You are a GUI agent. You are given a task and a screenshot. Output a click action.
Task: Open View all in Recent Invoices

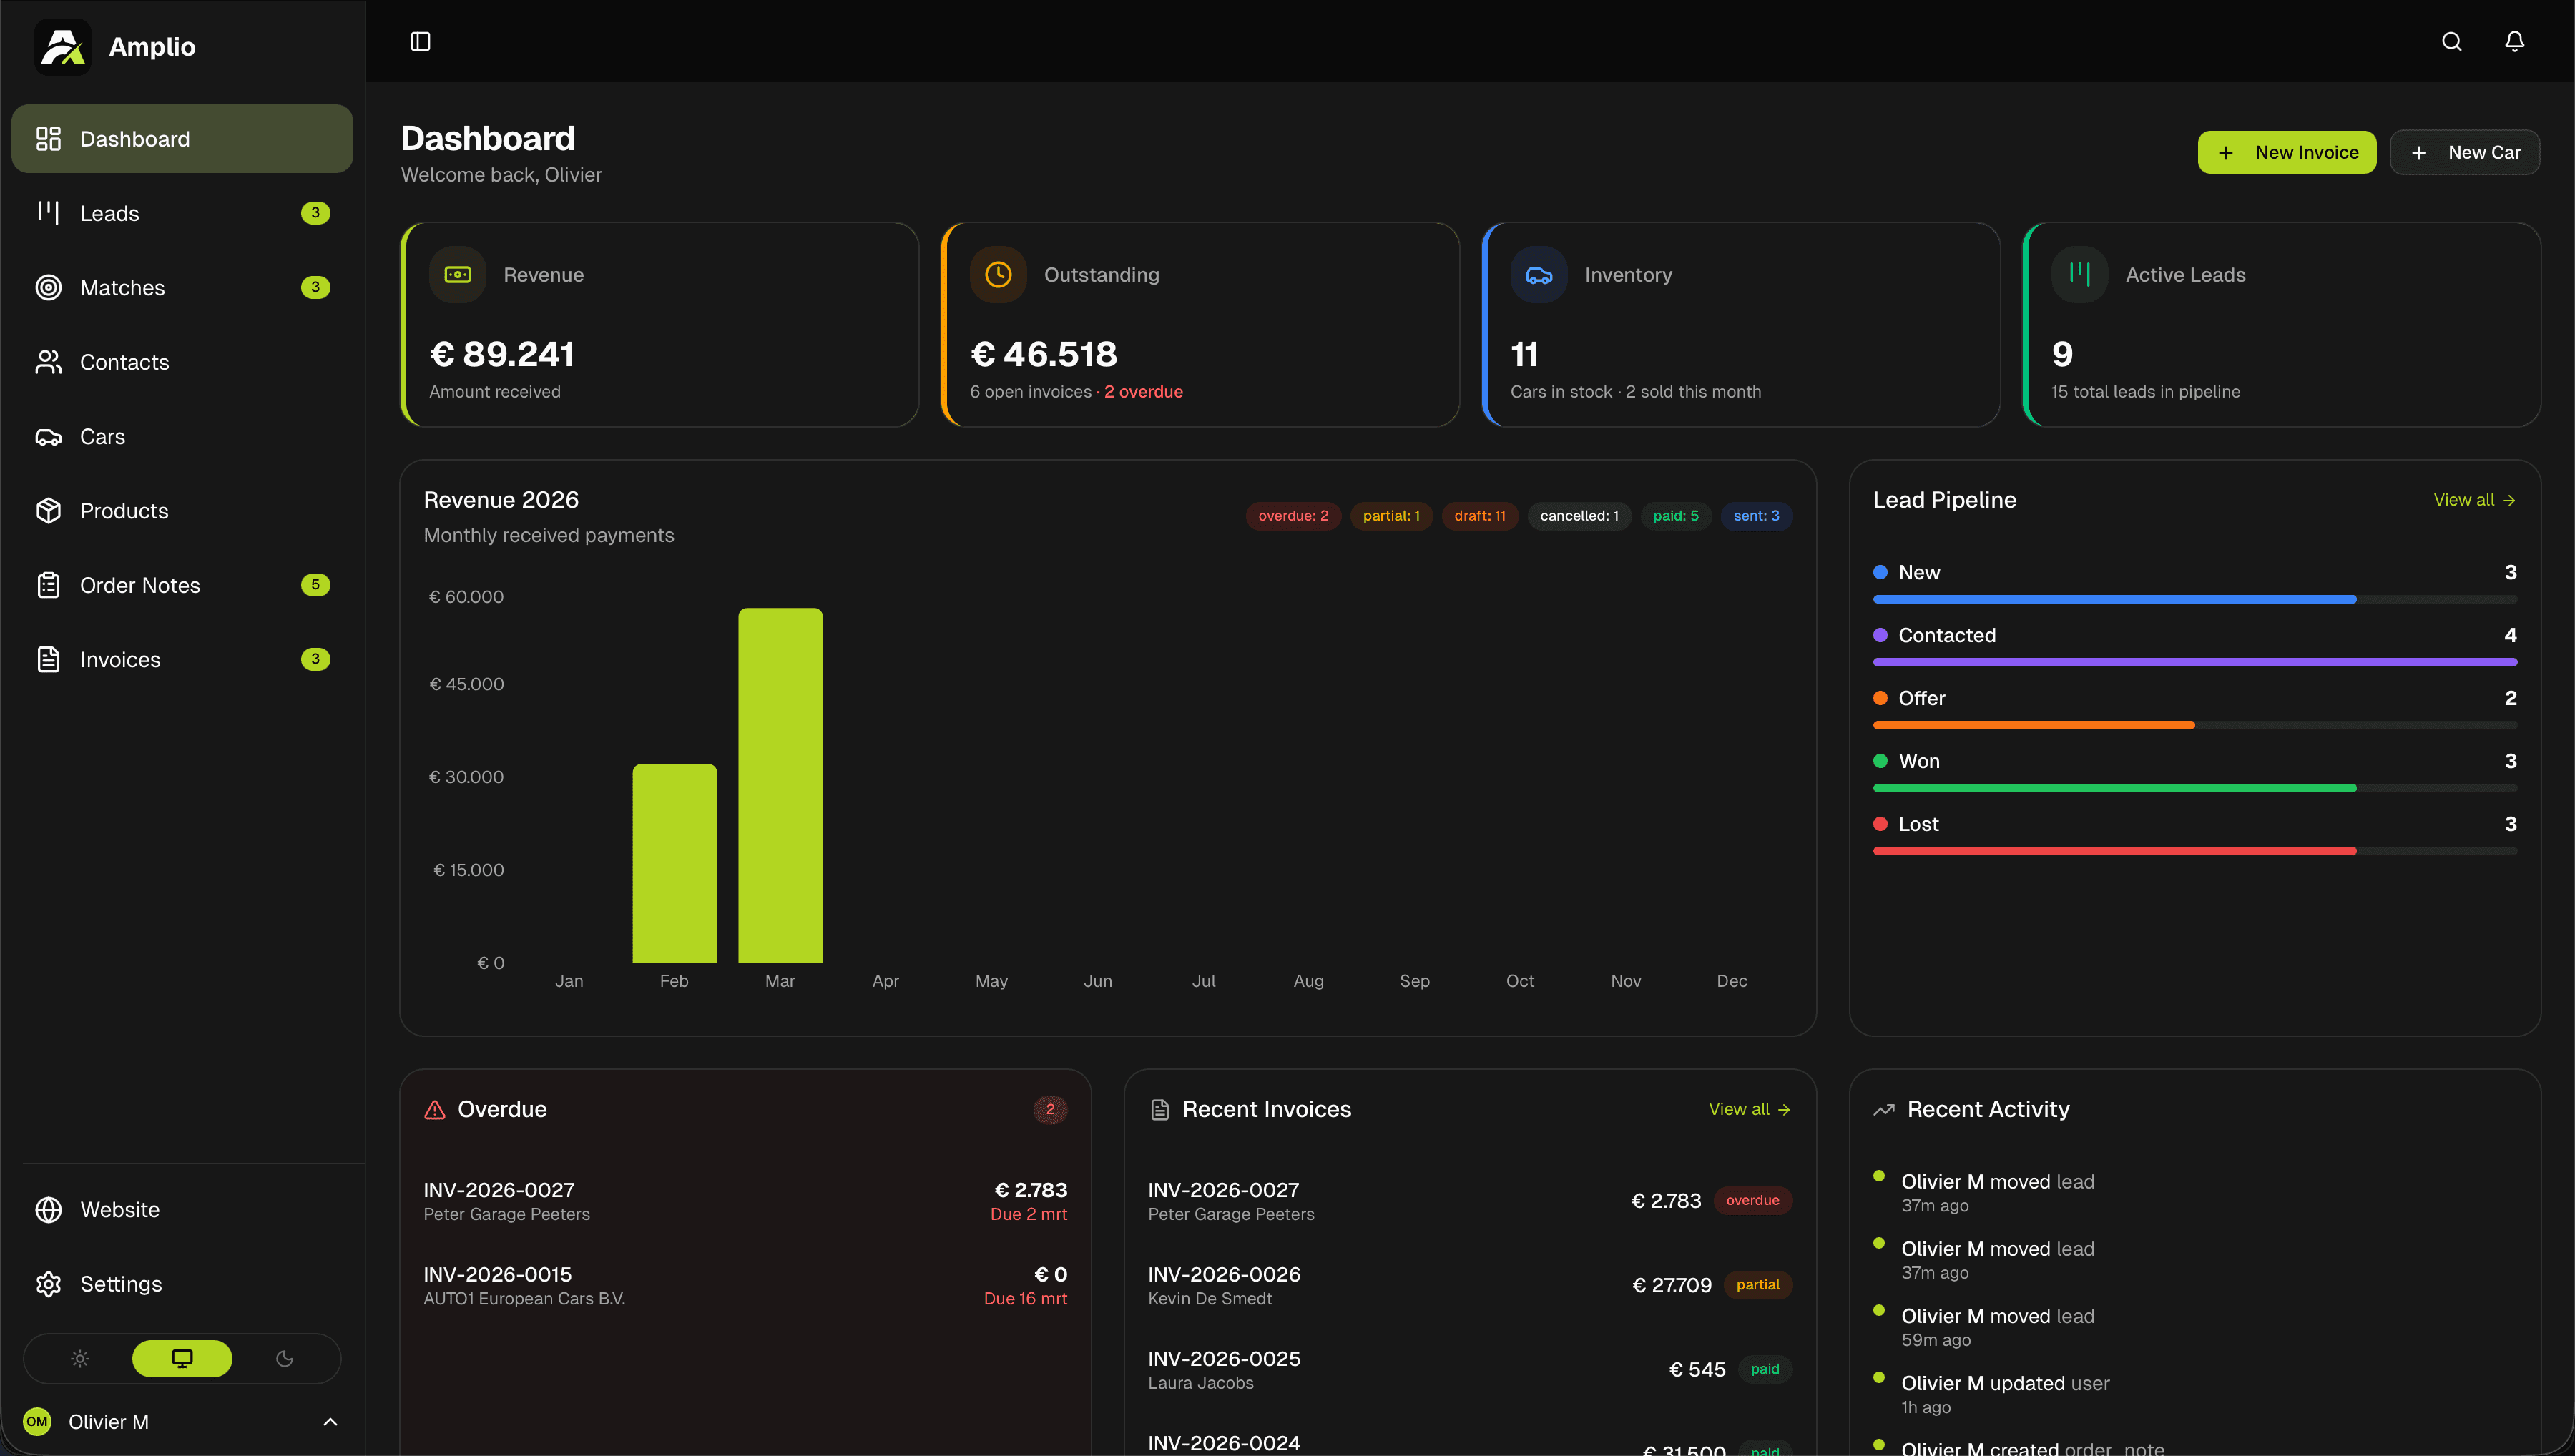pos(1748,1109)
